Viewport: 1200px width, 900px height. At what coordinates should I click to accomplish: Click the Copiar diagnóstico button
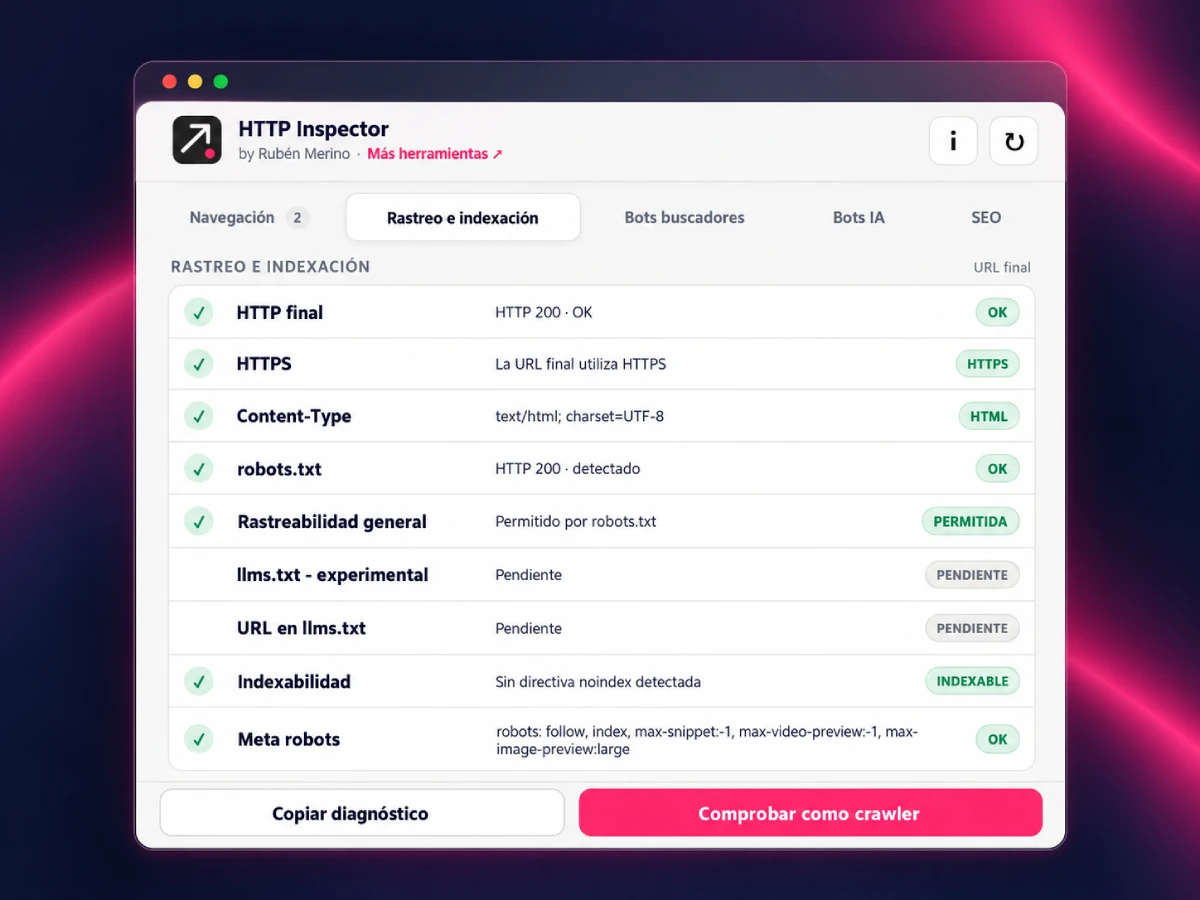362,813
